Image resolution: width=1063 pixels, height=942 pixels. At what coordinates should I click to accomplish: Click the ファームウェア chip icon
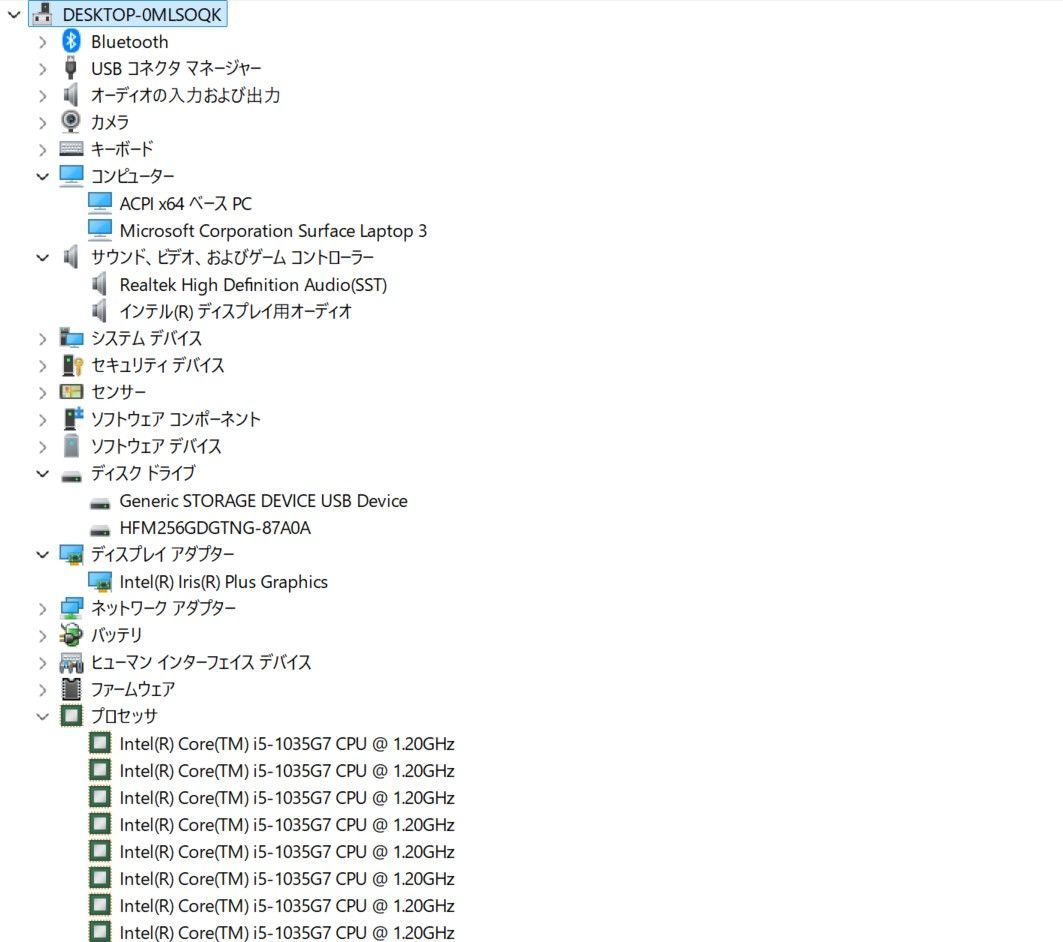pyautogui.click(x=71, y=689)
